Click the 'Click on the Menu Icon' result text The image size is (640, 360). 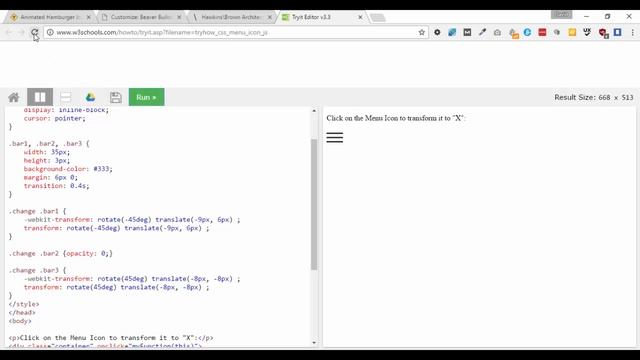(396, 118)
